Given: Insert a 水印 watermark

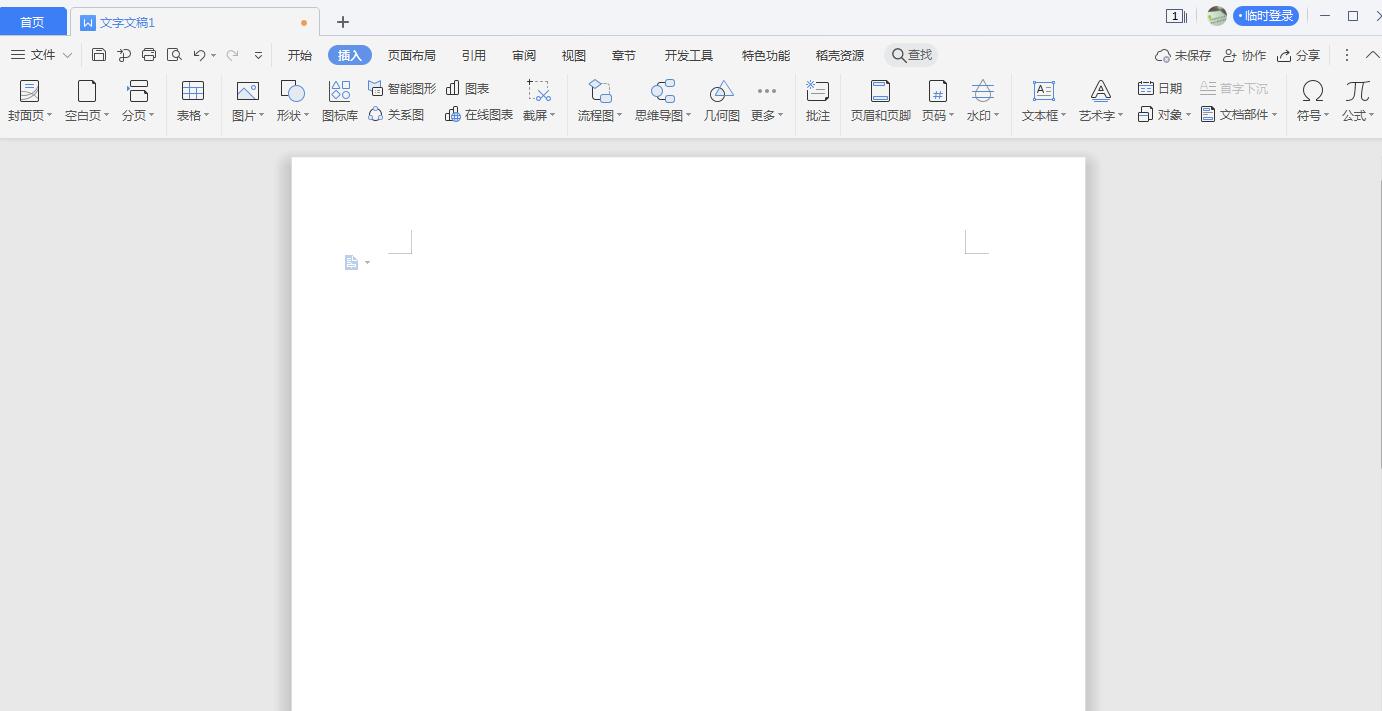Looking at the screenshot, I should coord(980,100).
